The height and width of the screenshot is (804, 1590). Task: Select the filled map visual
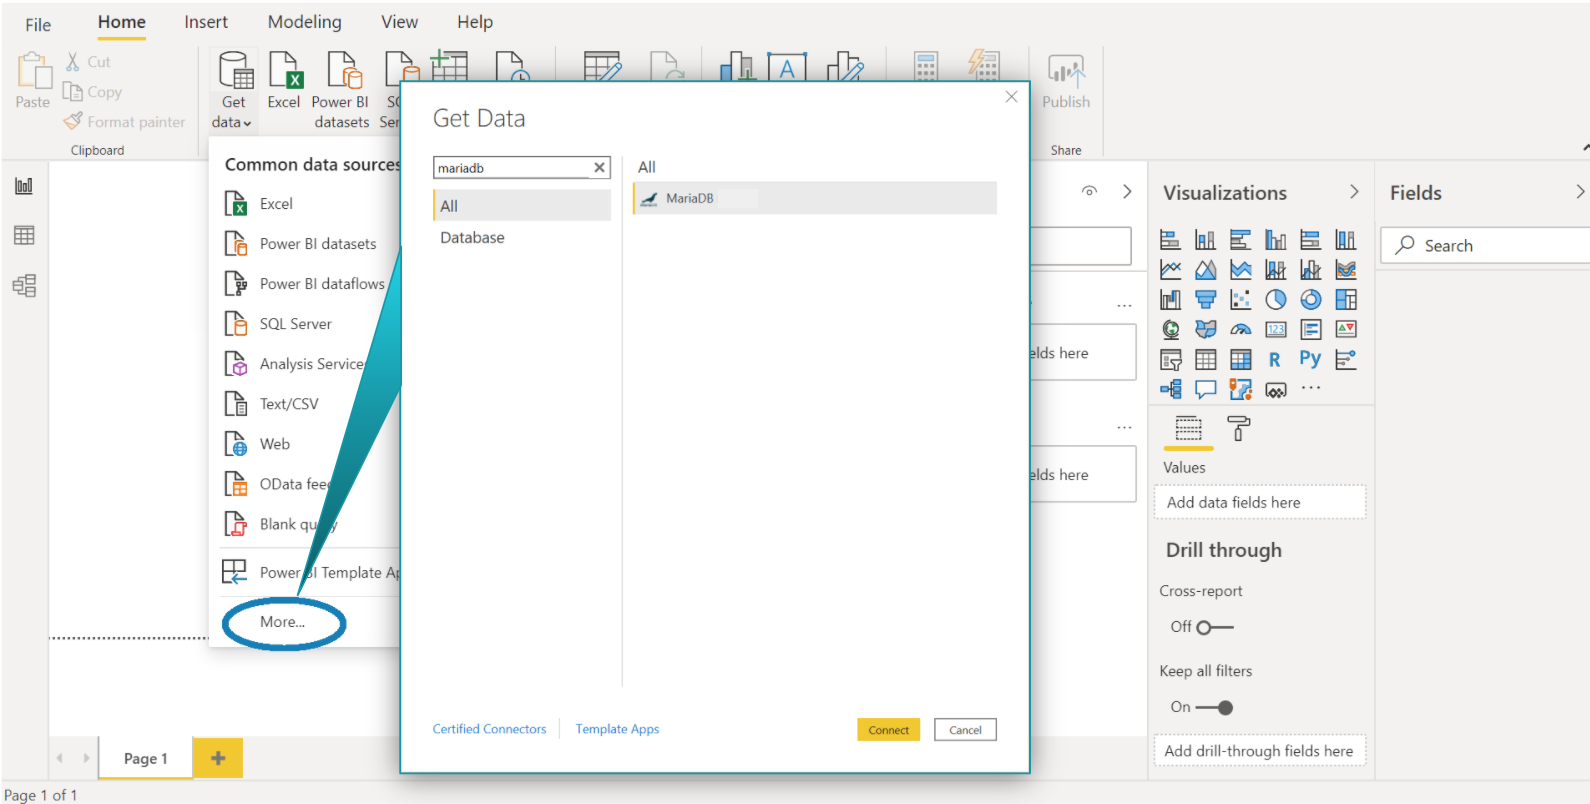(1206, 330)
